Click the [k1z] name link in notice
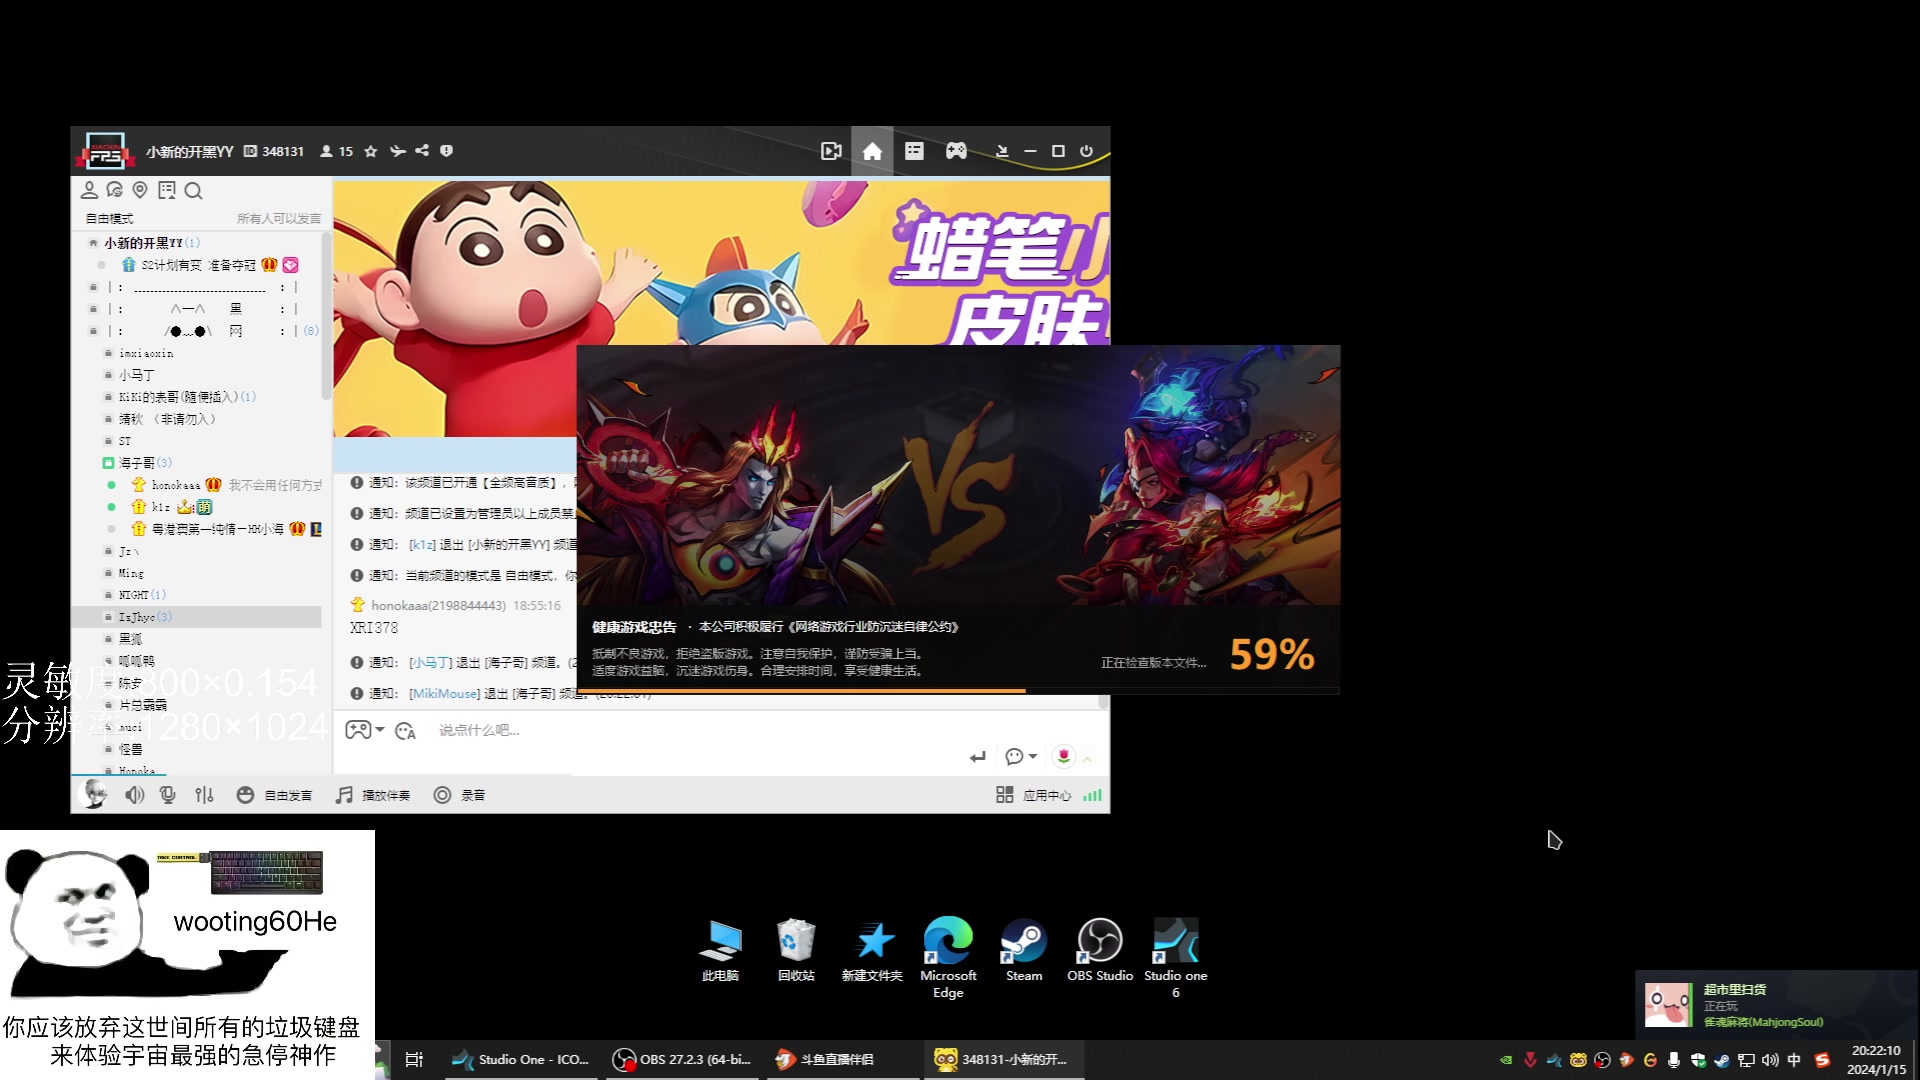The image size is (1920, 1080). tap(423, 544)
